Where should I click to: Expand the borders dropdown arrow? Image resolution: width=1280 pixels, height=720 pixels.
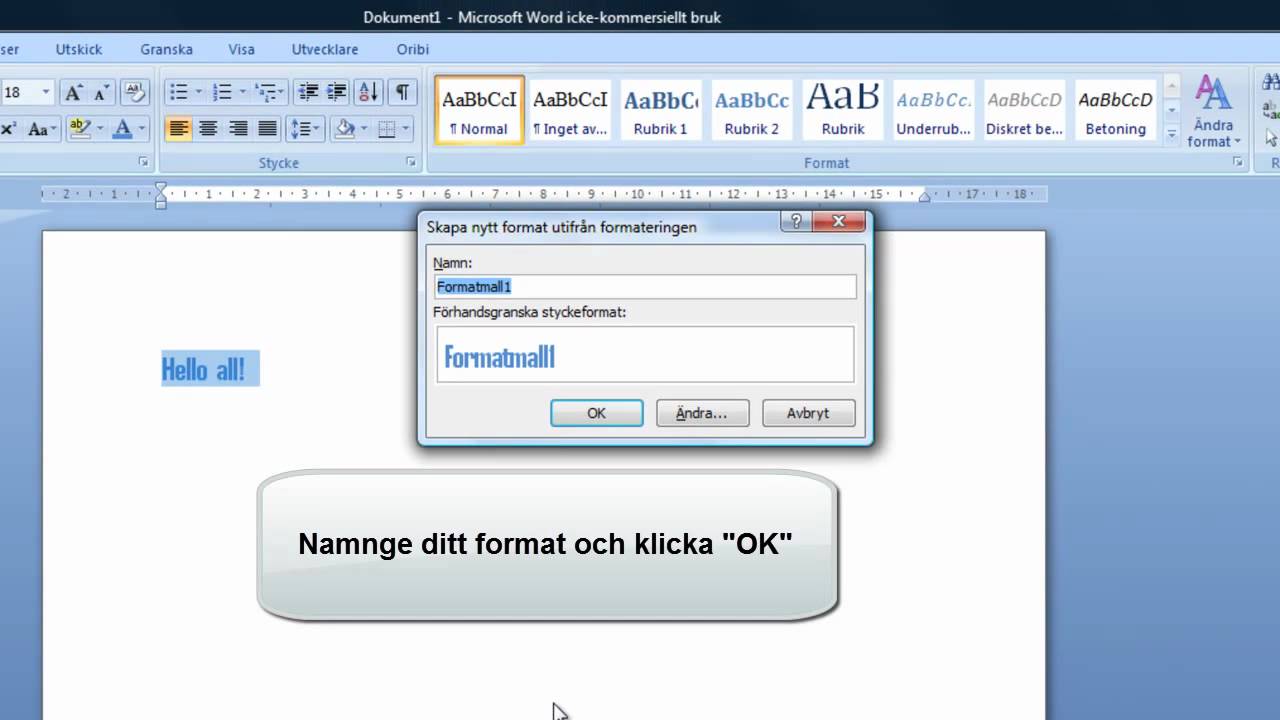[x=406, y=128]
